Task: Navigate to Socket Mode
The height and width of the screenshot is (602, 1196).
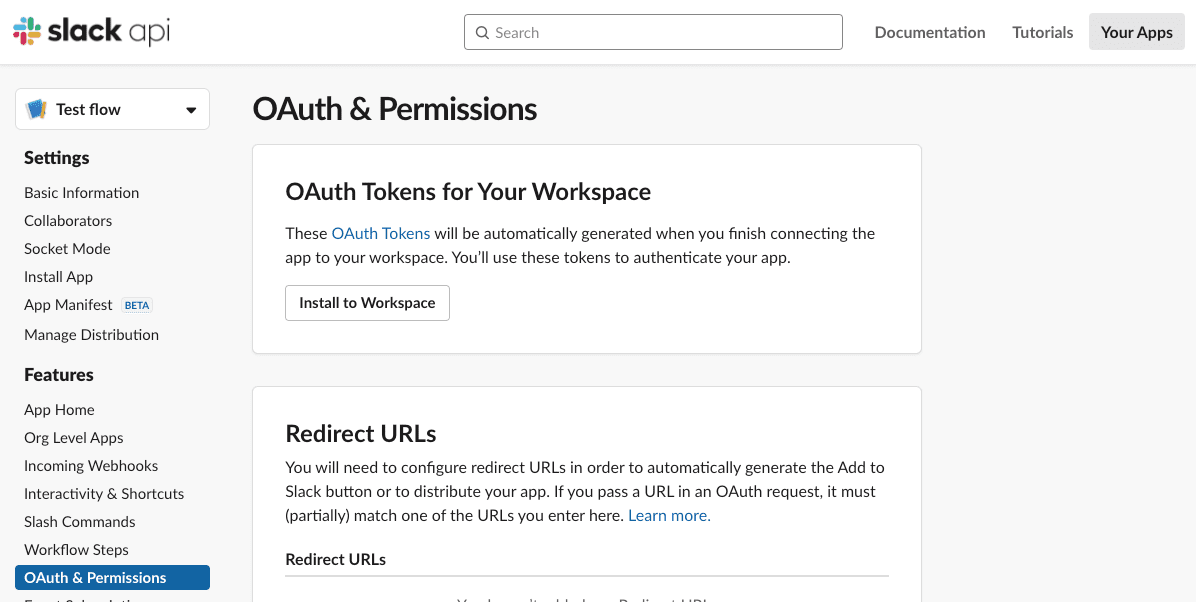Action: (x=67, y=248)
